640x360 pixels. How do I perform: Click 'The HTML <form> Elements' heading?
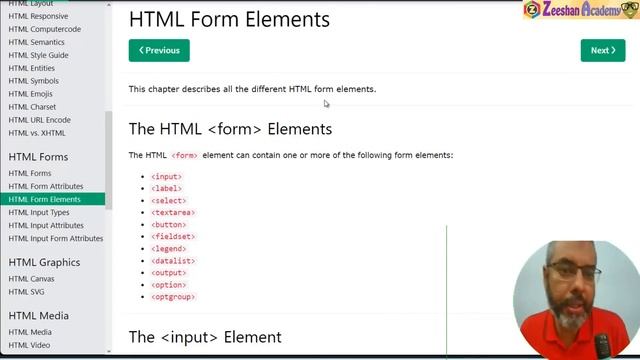click(x=230, y=129)
